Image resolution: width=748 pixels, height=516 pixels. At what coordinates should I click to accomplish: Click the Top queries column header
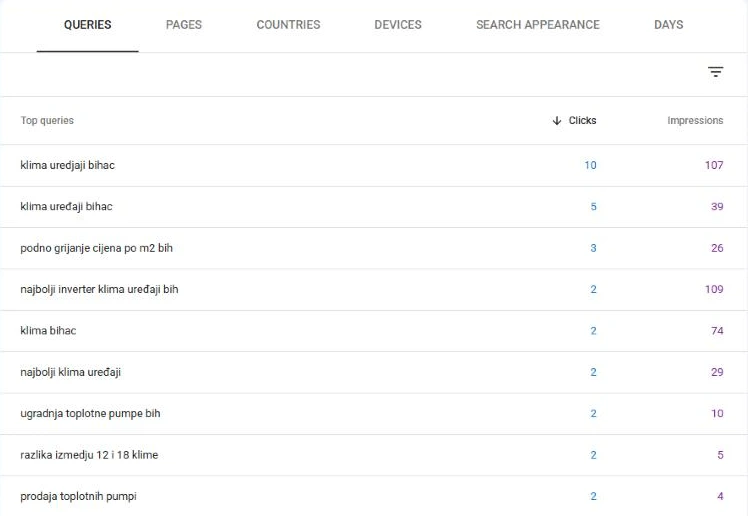point(47,121)
